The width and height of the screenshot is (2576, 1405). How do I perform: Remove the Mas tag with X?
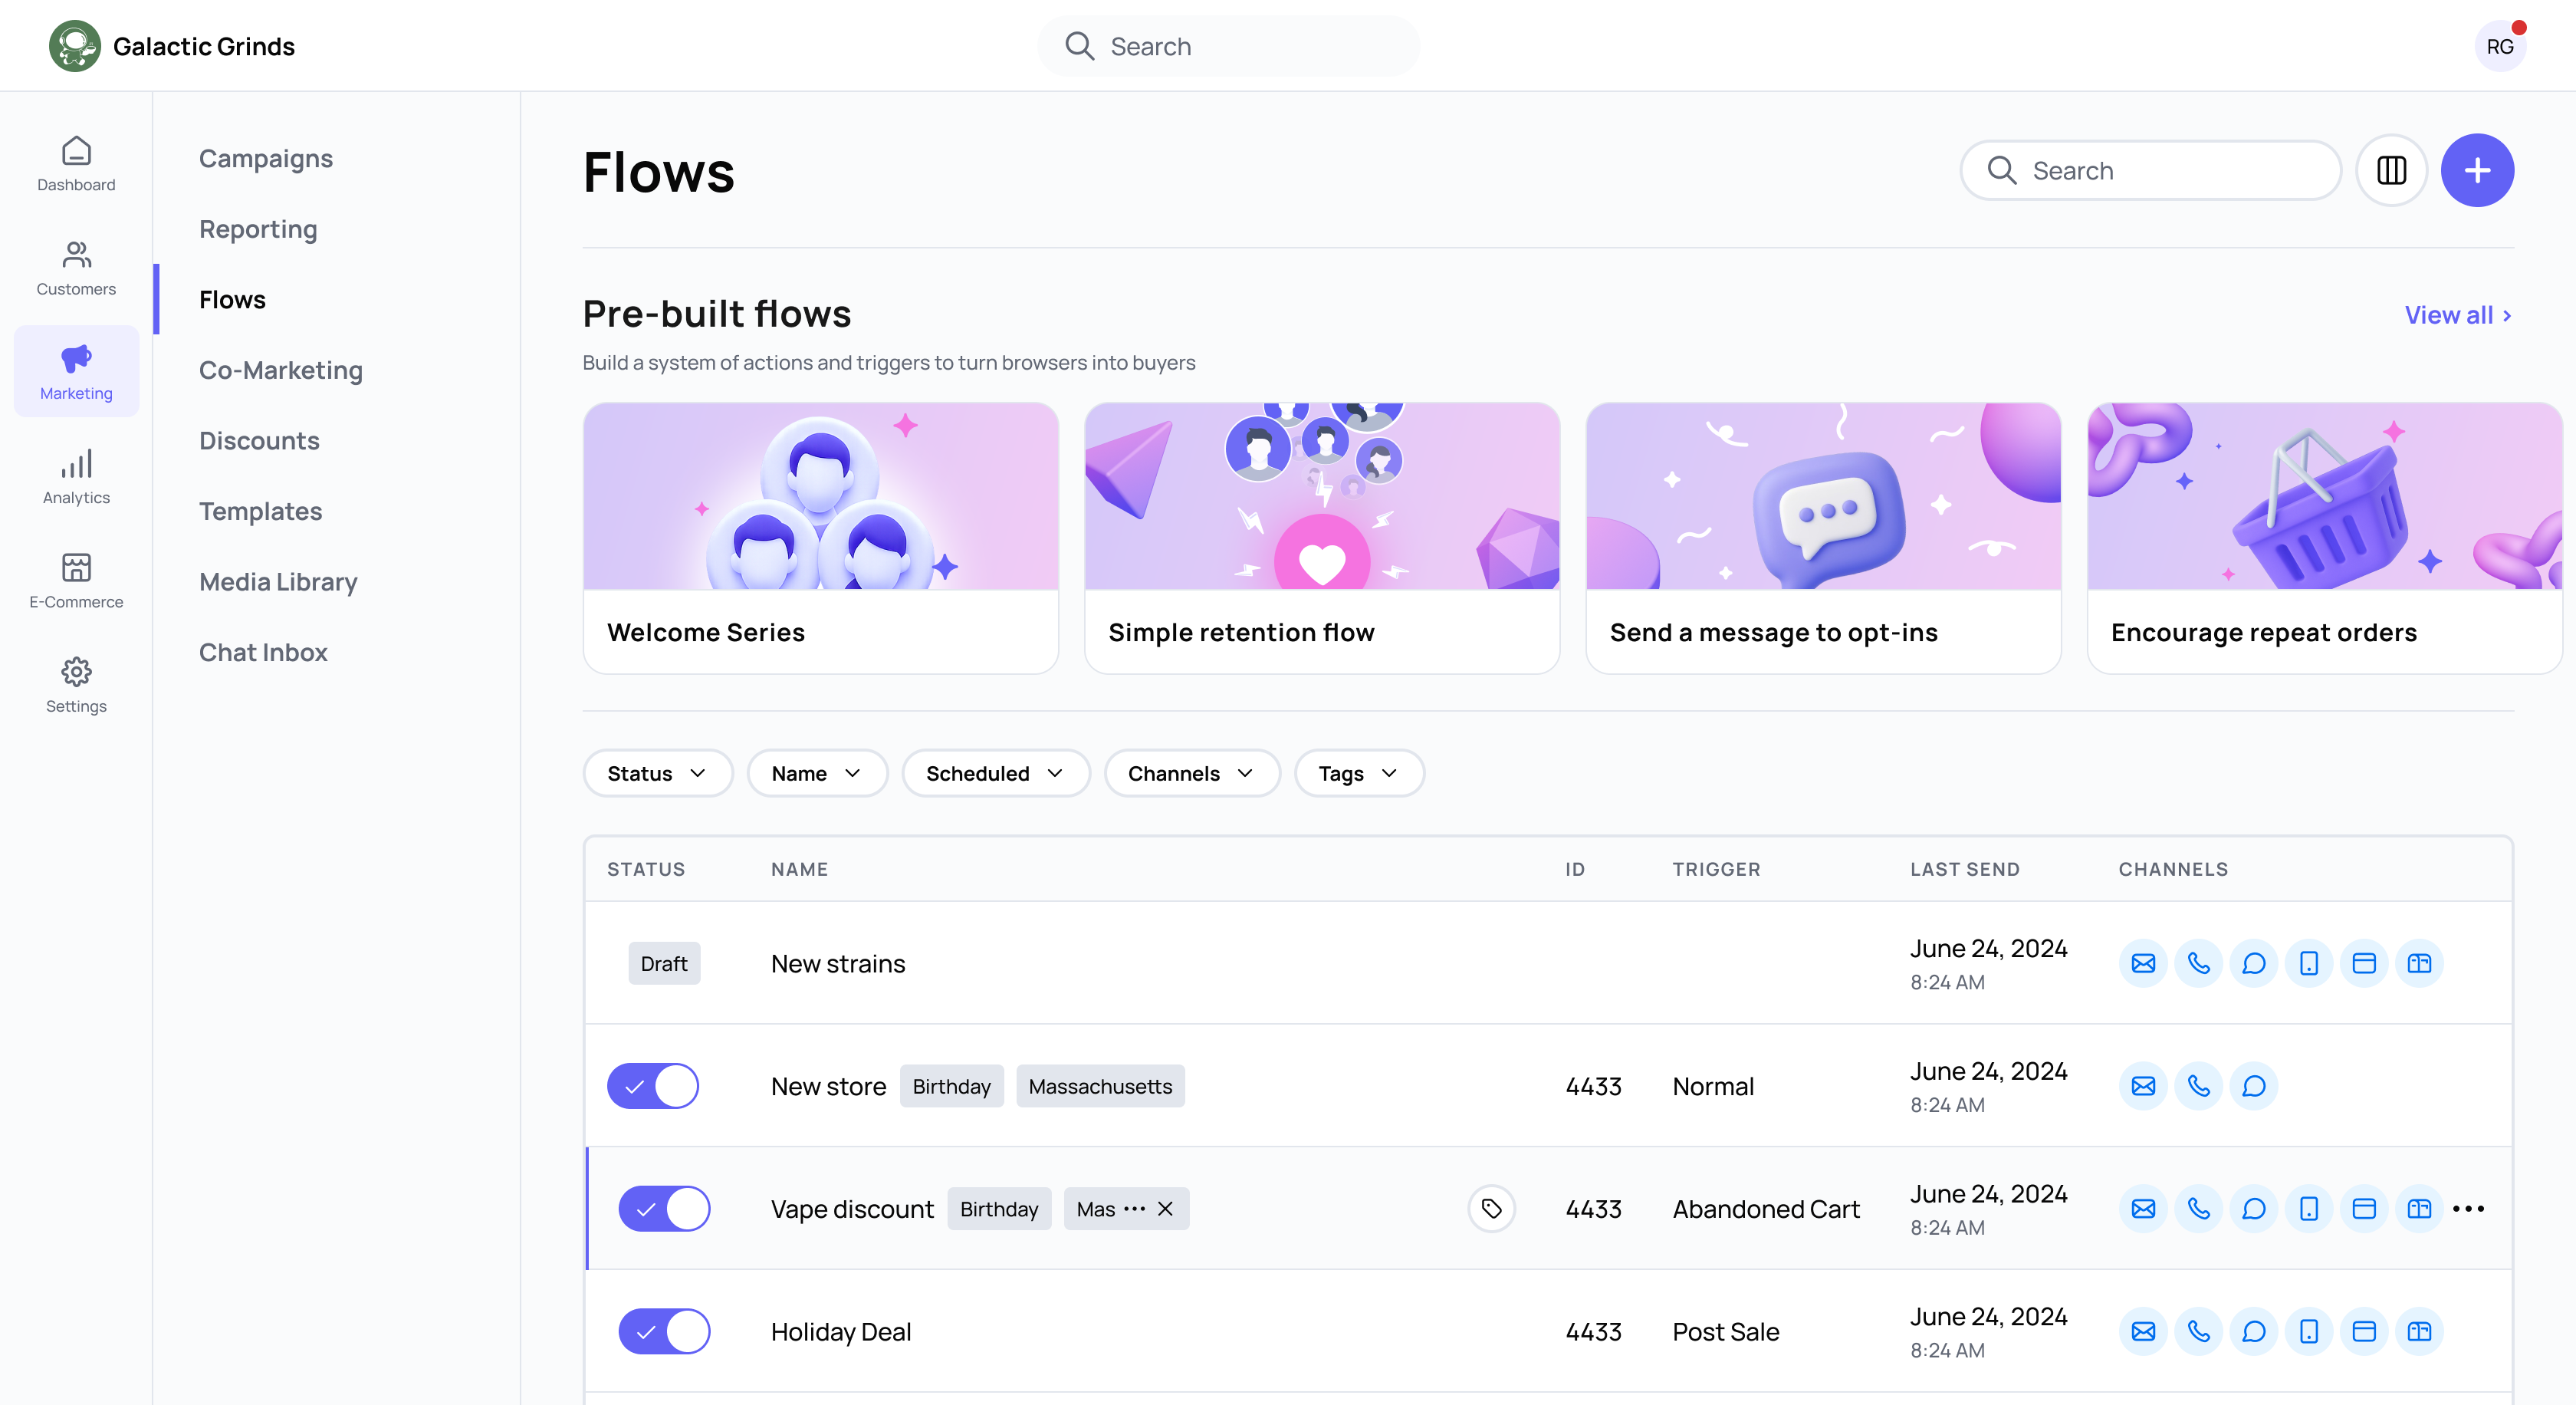click(1165, 1208)
